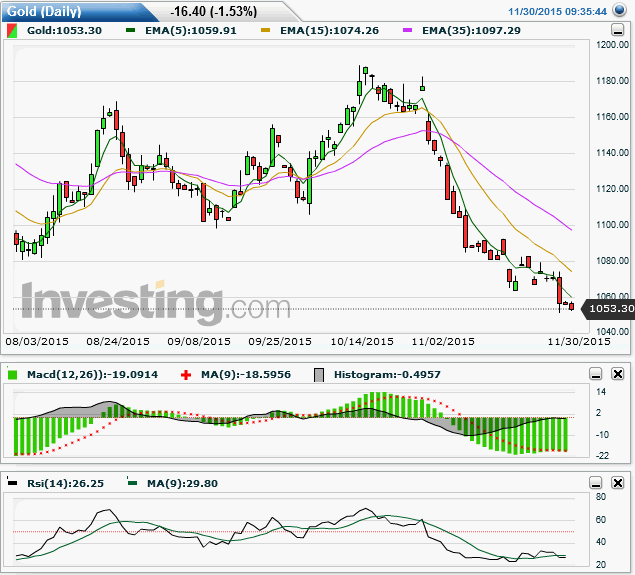This screenshot has width=635, height=575.
Task: Click the highest green candle near 10/14/2015
Action: point(365,70)
